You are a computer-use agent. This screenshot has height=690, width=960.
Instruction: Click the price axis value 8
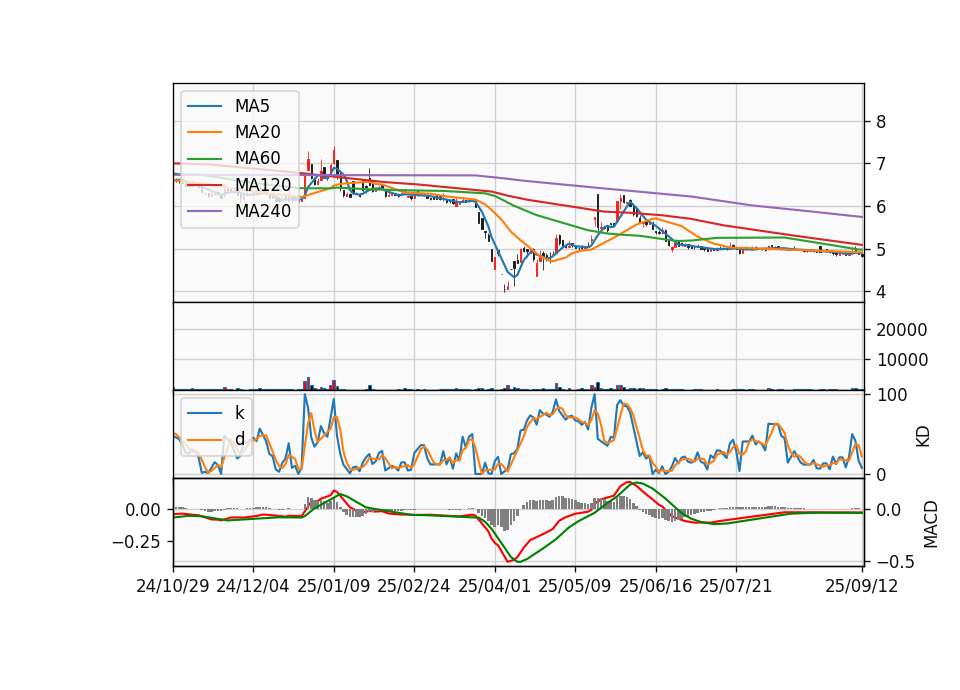[x=881, y=122]
